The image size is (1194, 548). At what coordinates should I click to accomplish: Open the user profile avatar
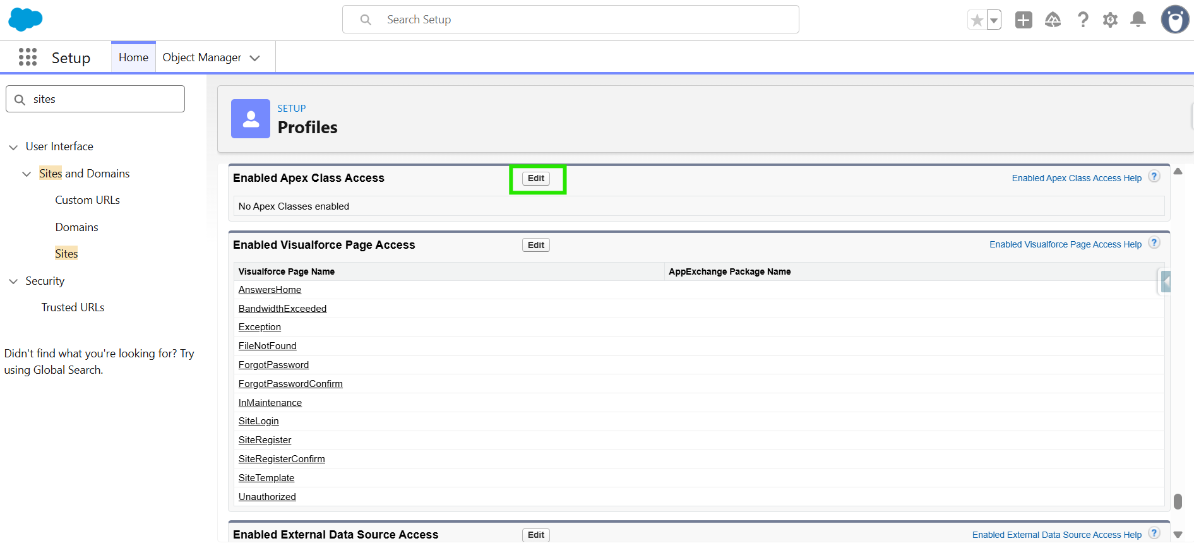[1174, 19]
